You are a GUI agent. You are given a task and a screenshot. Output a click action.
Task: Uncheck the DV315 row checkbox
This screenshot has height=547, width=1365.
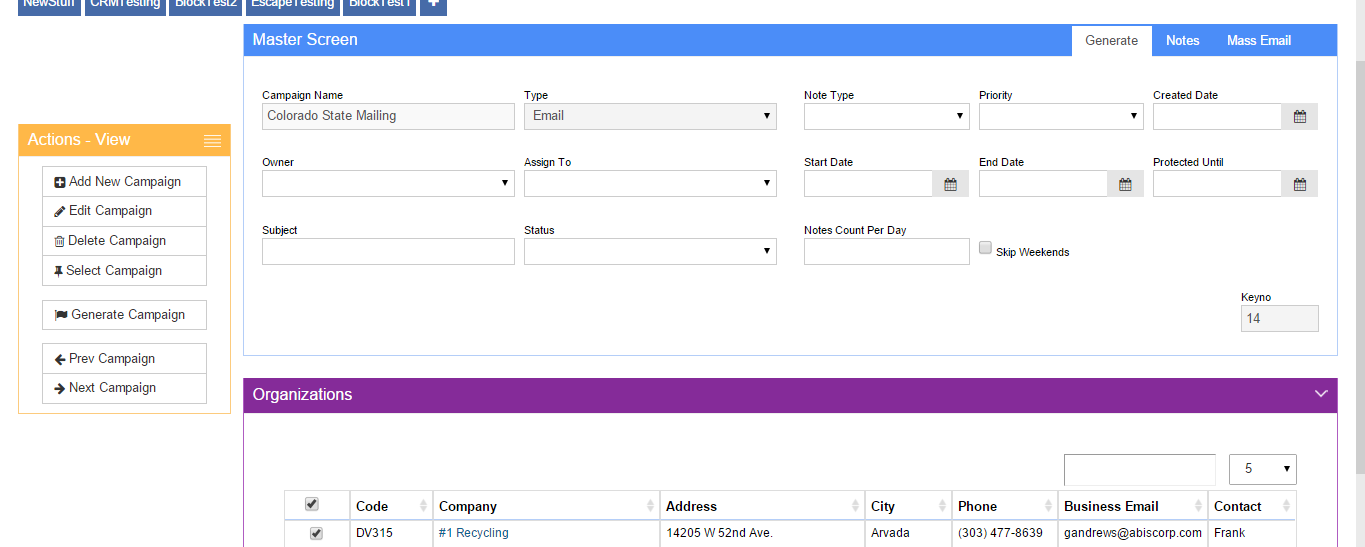(316, 534)
